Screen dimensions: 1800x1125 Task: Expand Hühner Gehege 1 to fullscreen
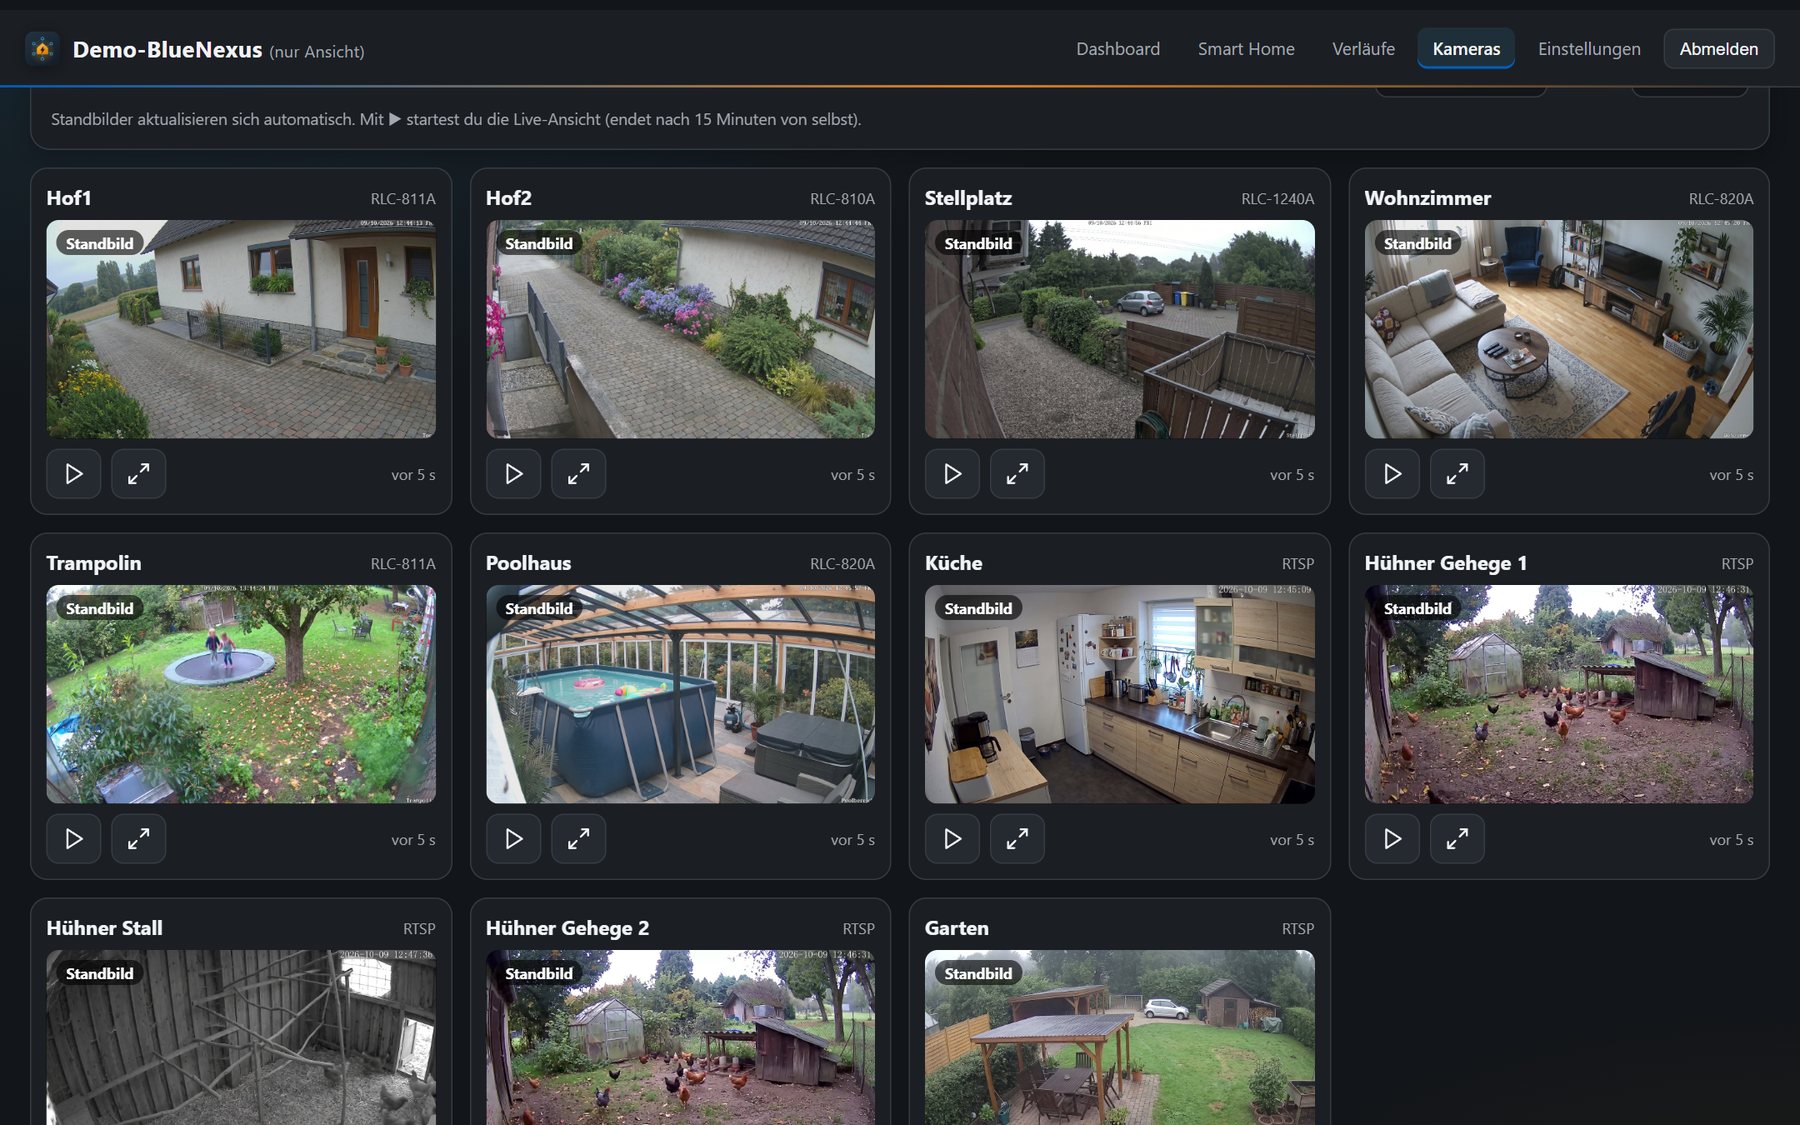click(1457, 839)
